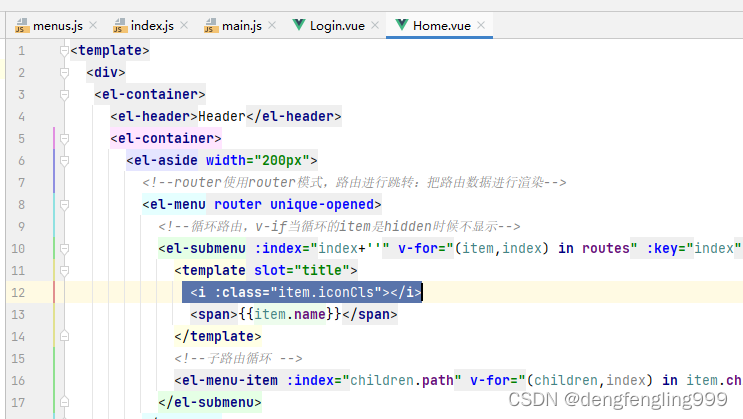Click fold end marker on line 17
Screen dimensions: 743x419
tap(64, 402)
